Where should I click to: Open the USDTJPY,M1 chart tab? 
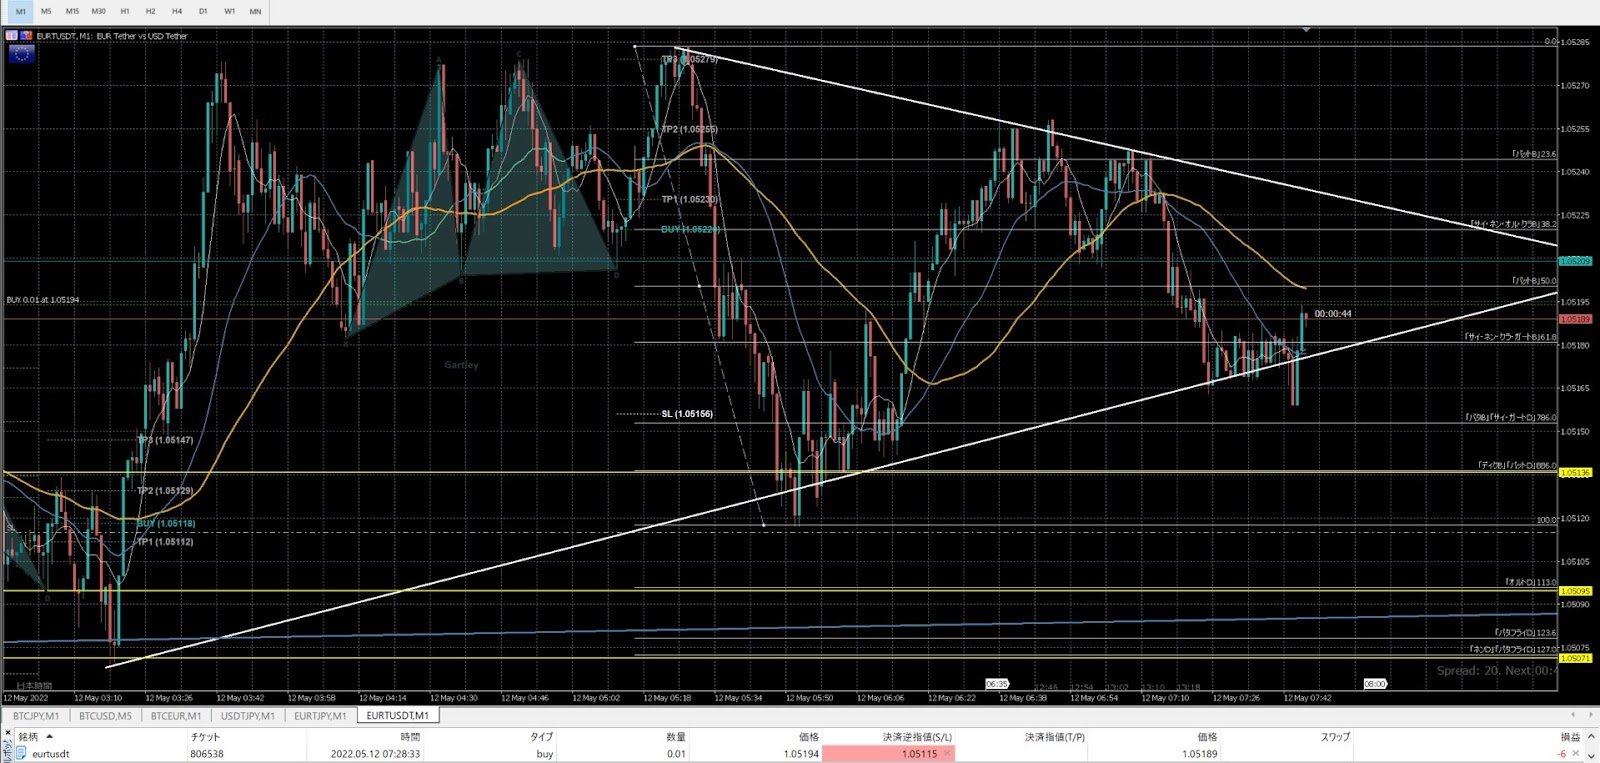[247, 716]
